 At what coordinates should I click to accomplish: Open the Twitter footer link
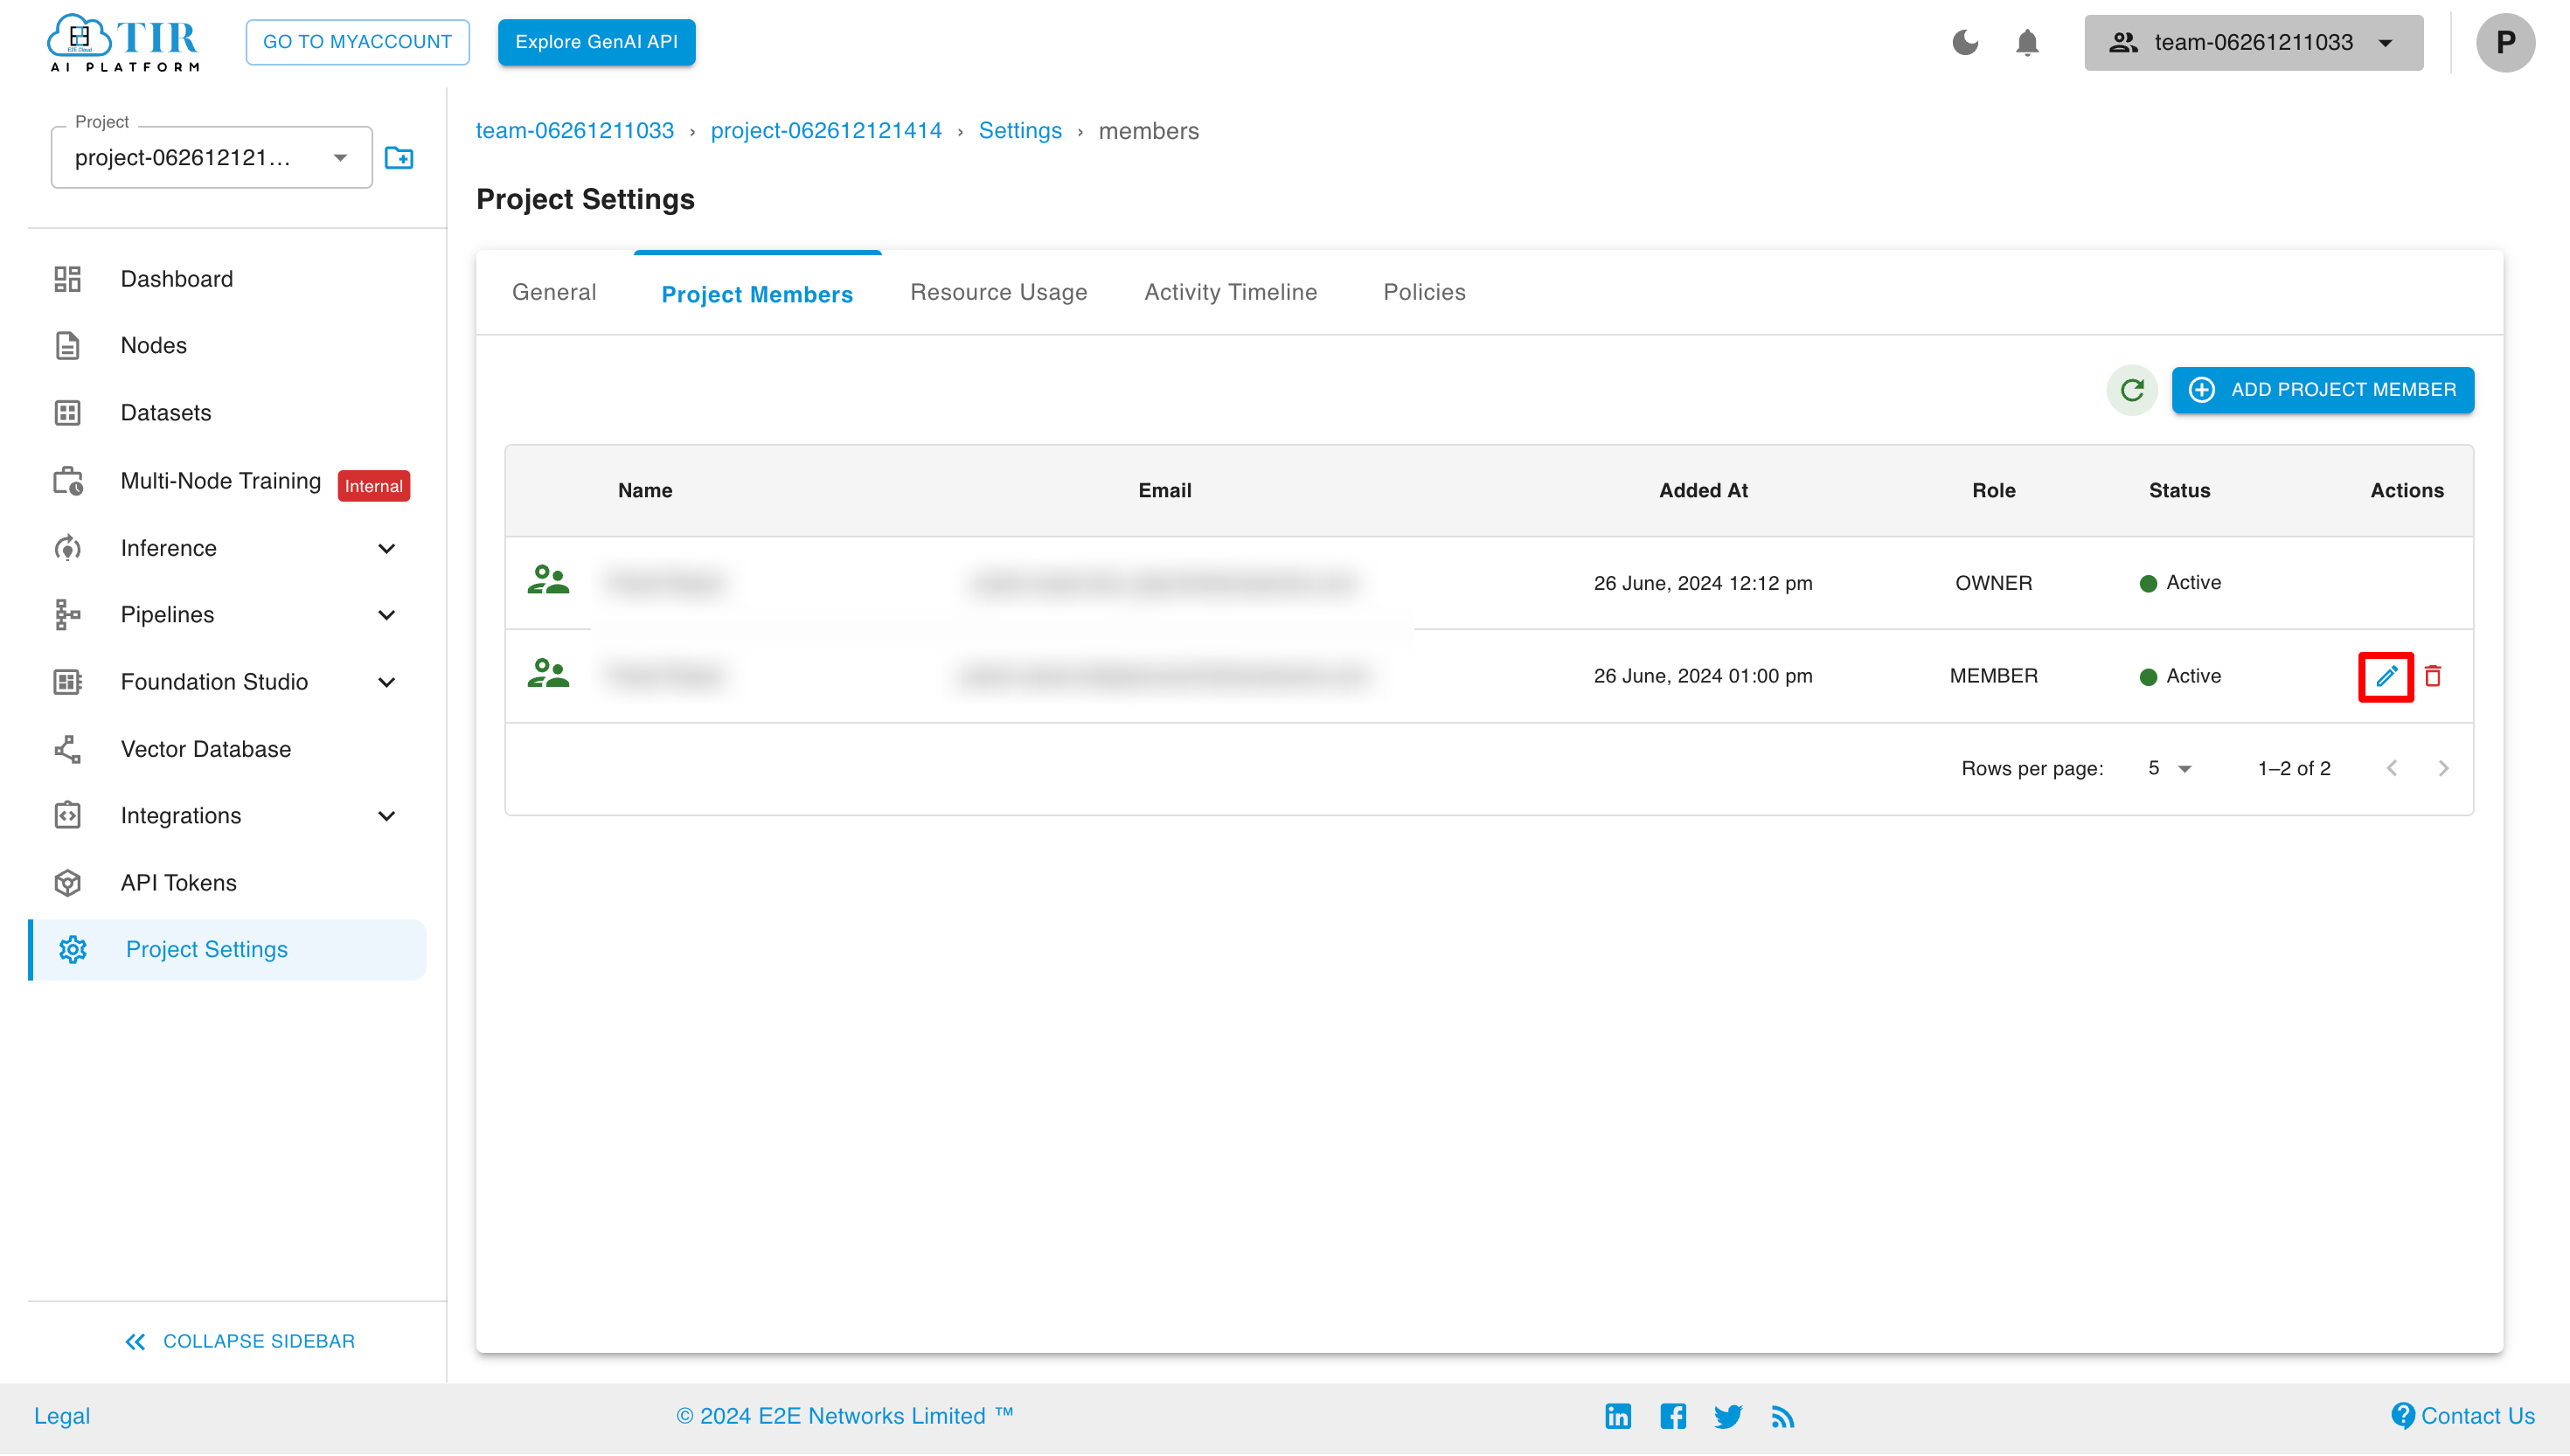pos(1728,1416)
